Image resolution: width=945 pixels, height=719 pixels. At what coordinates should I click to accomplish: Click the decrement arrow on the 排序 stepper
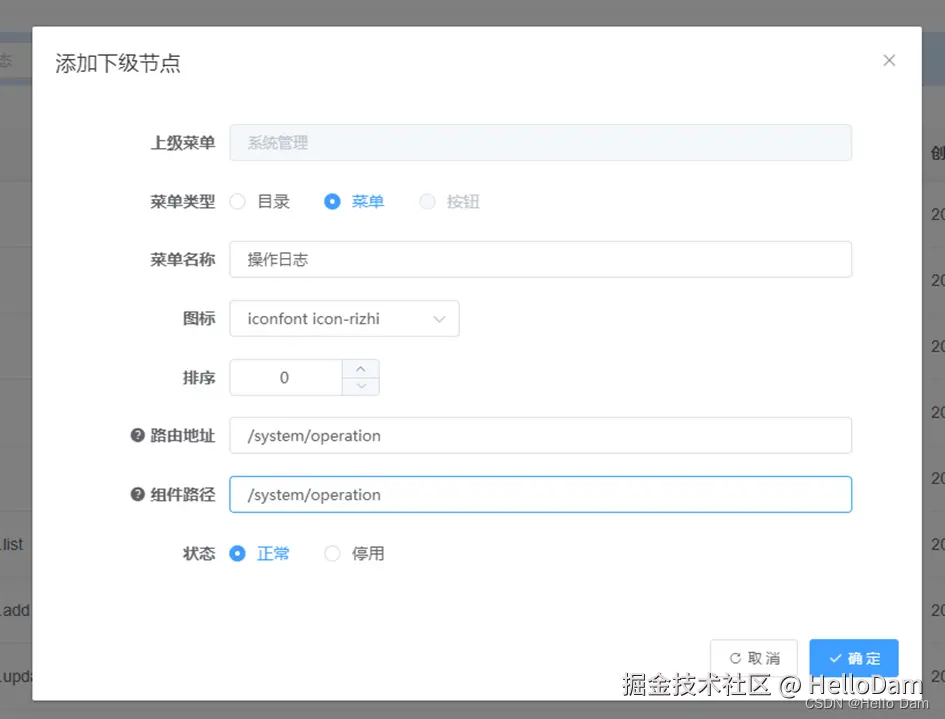pyautogui.click(x=361, y=384)
